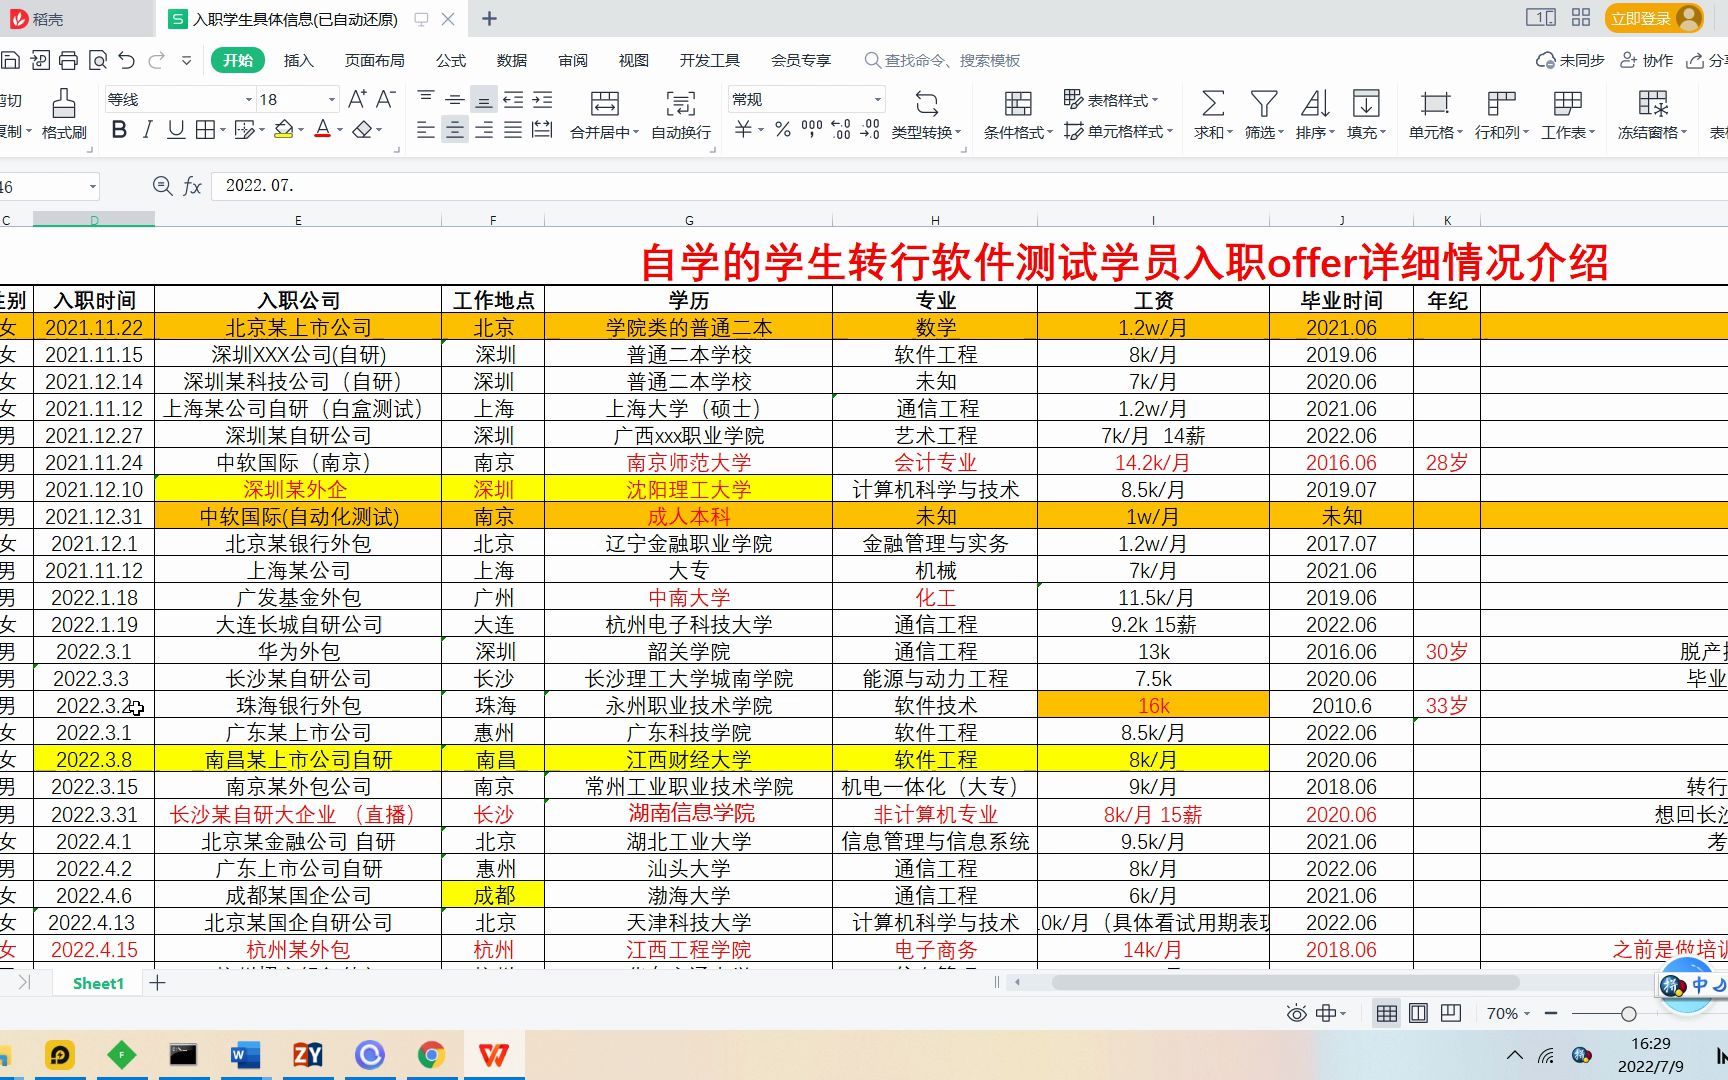Viewport: 1728px width, 1080px height.
Task: Click the print icon in quick access toolbar
Action: 68,61
